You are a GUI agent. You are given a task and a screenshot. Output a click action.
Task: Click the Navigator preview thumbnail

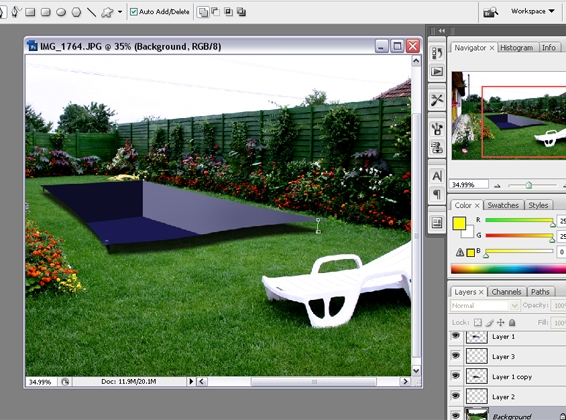tap(509, 115)
